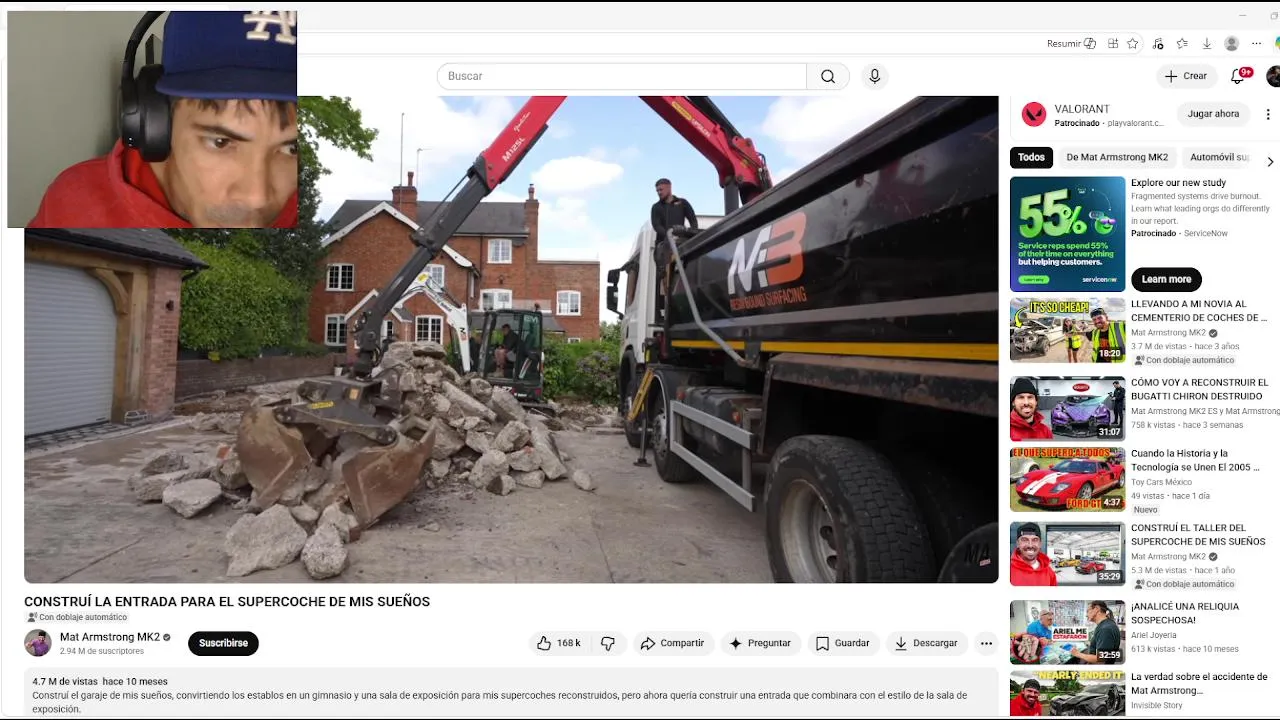Select the Todos filter chip
The image size is (1280, 720).
coord(1031,157)
